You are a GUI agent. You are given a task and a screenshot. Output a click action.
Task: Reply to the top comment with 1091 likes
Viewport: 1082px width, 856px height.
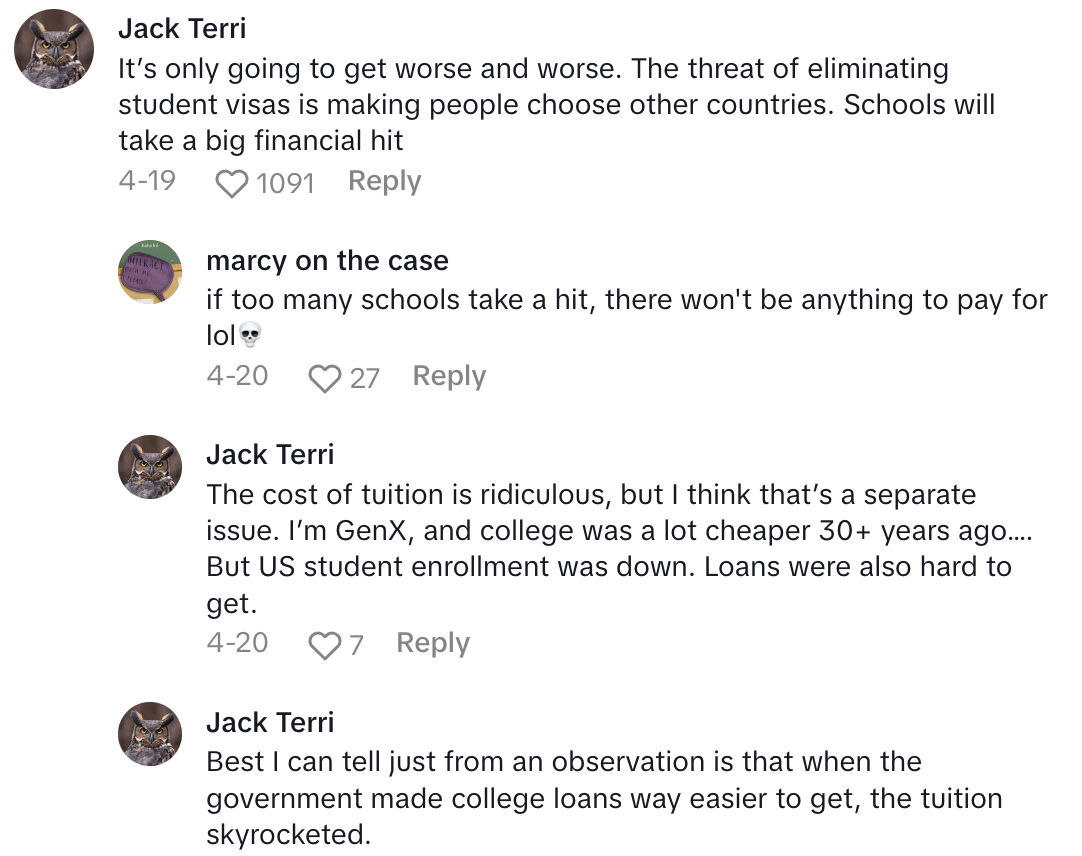tap(384, 181)
